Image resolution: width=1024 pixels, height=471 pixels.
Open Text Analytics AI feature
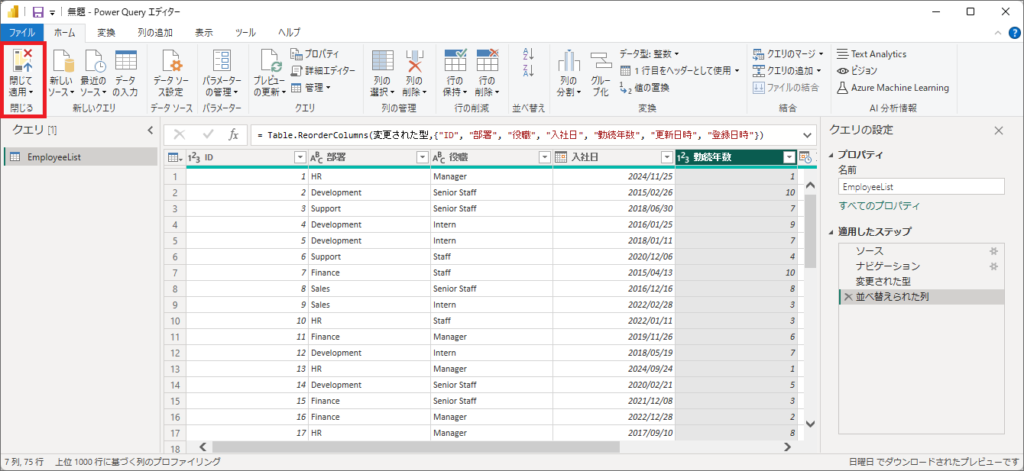coord(871,54)
